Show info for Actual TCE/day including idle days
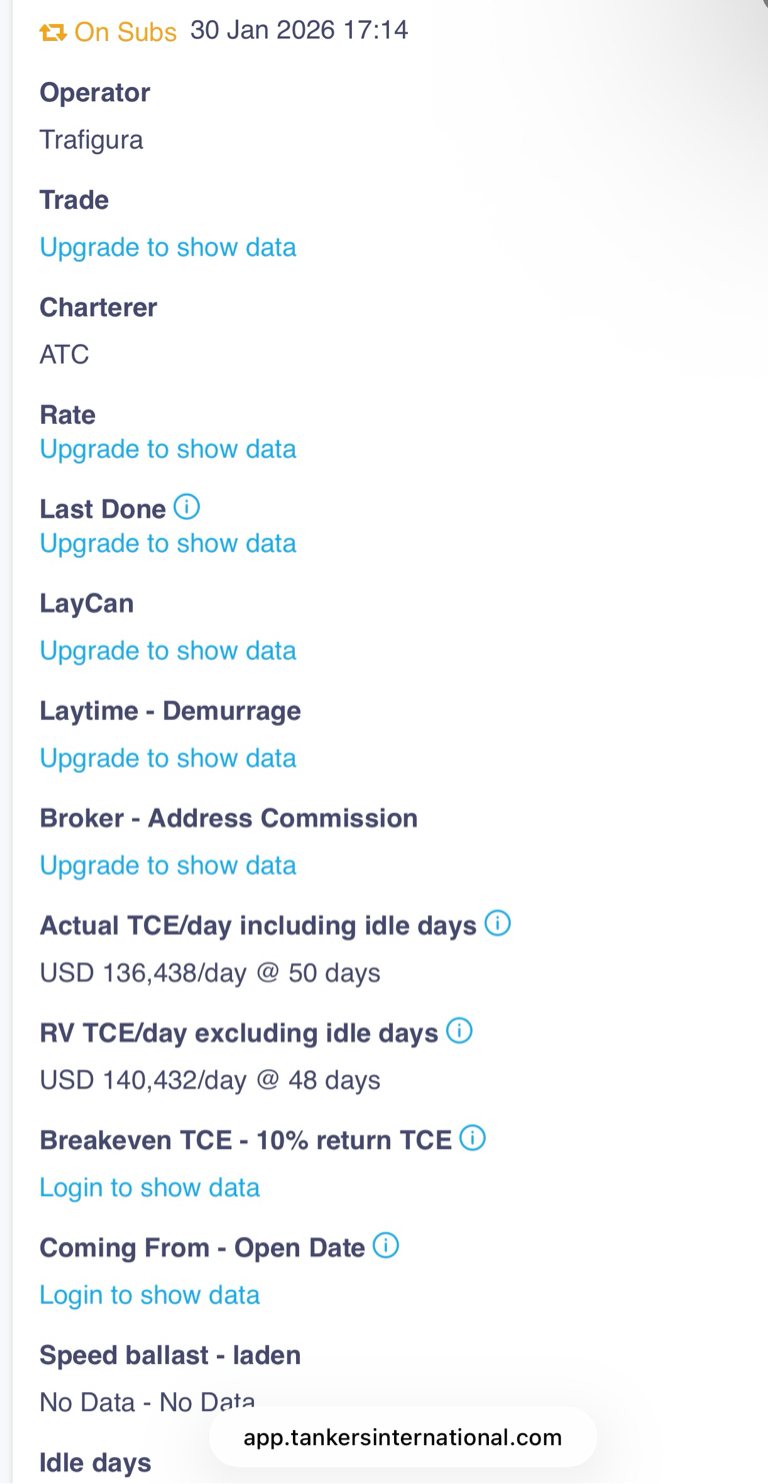This screenshot has height=1484, width=768. tap(498, 924)
